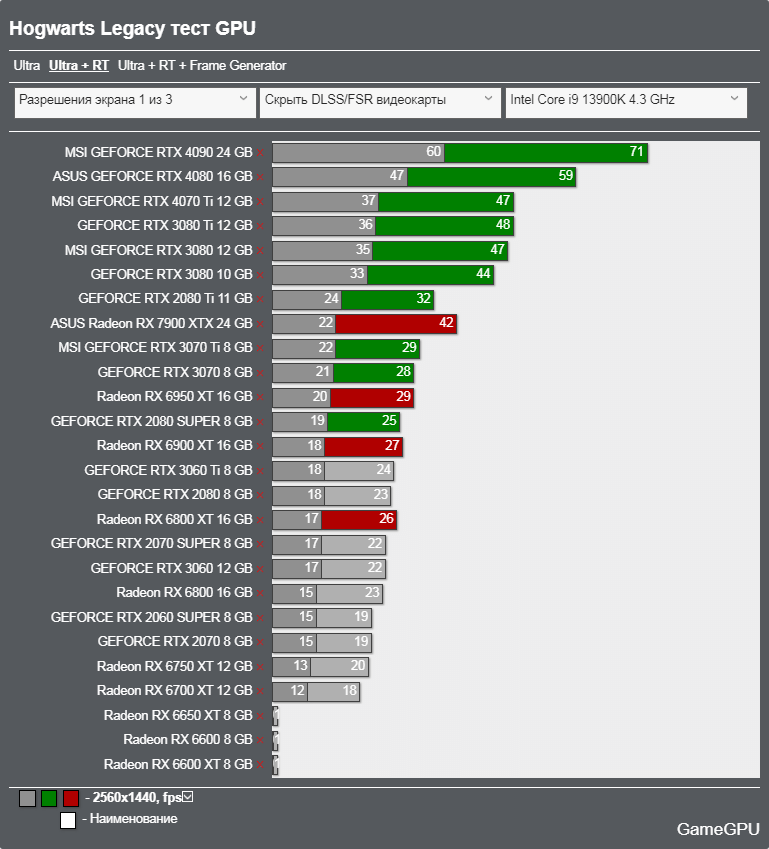Open the DLSS/FSR video cards dropdown
The image size is (769, 849).
coord(380,102)
